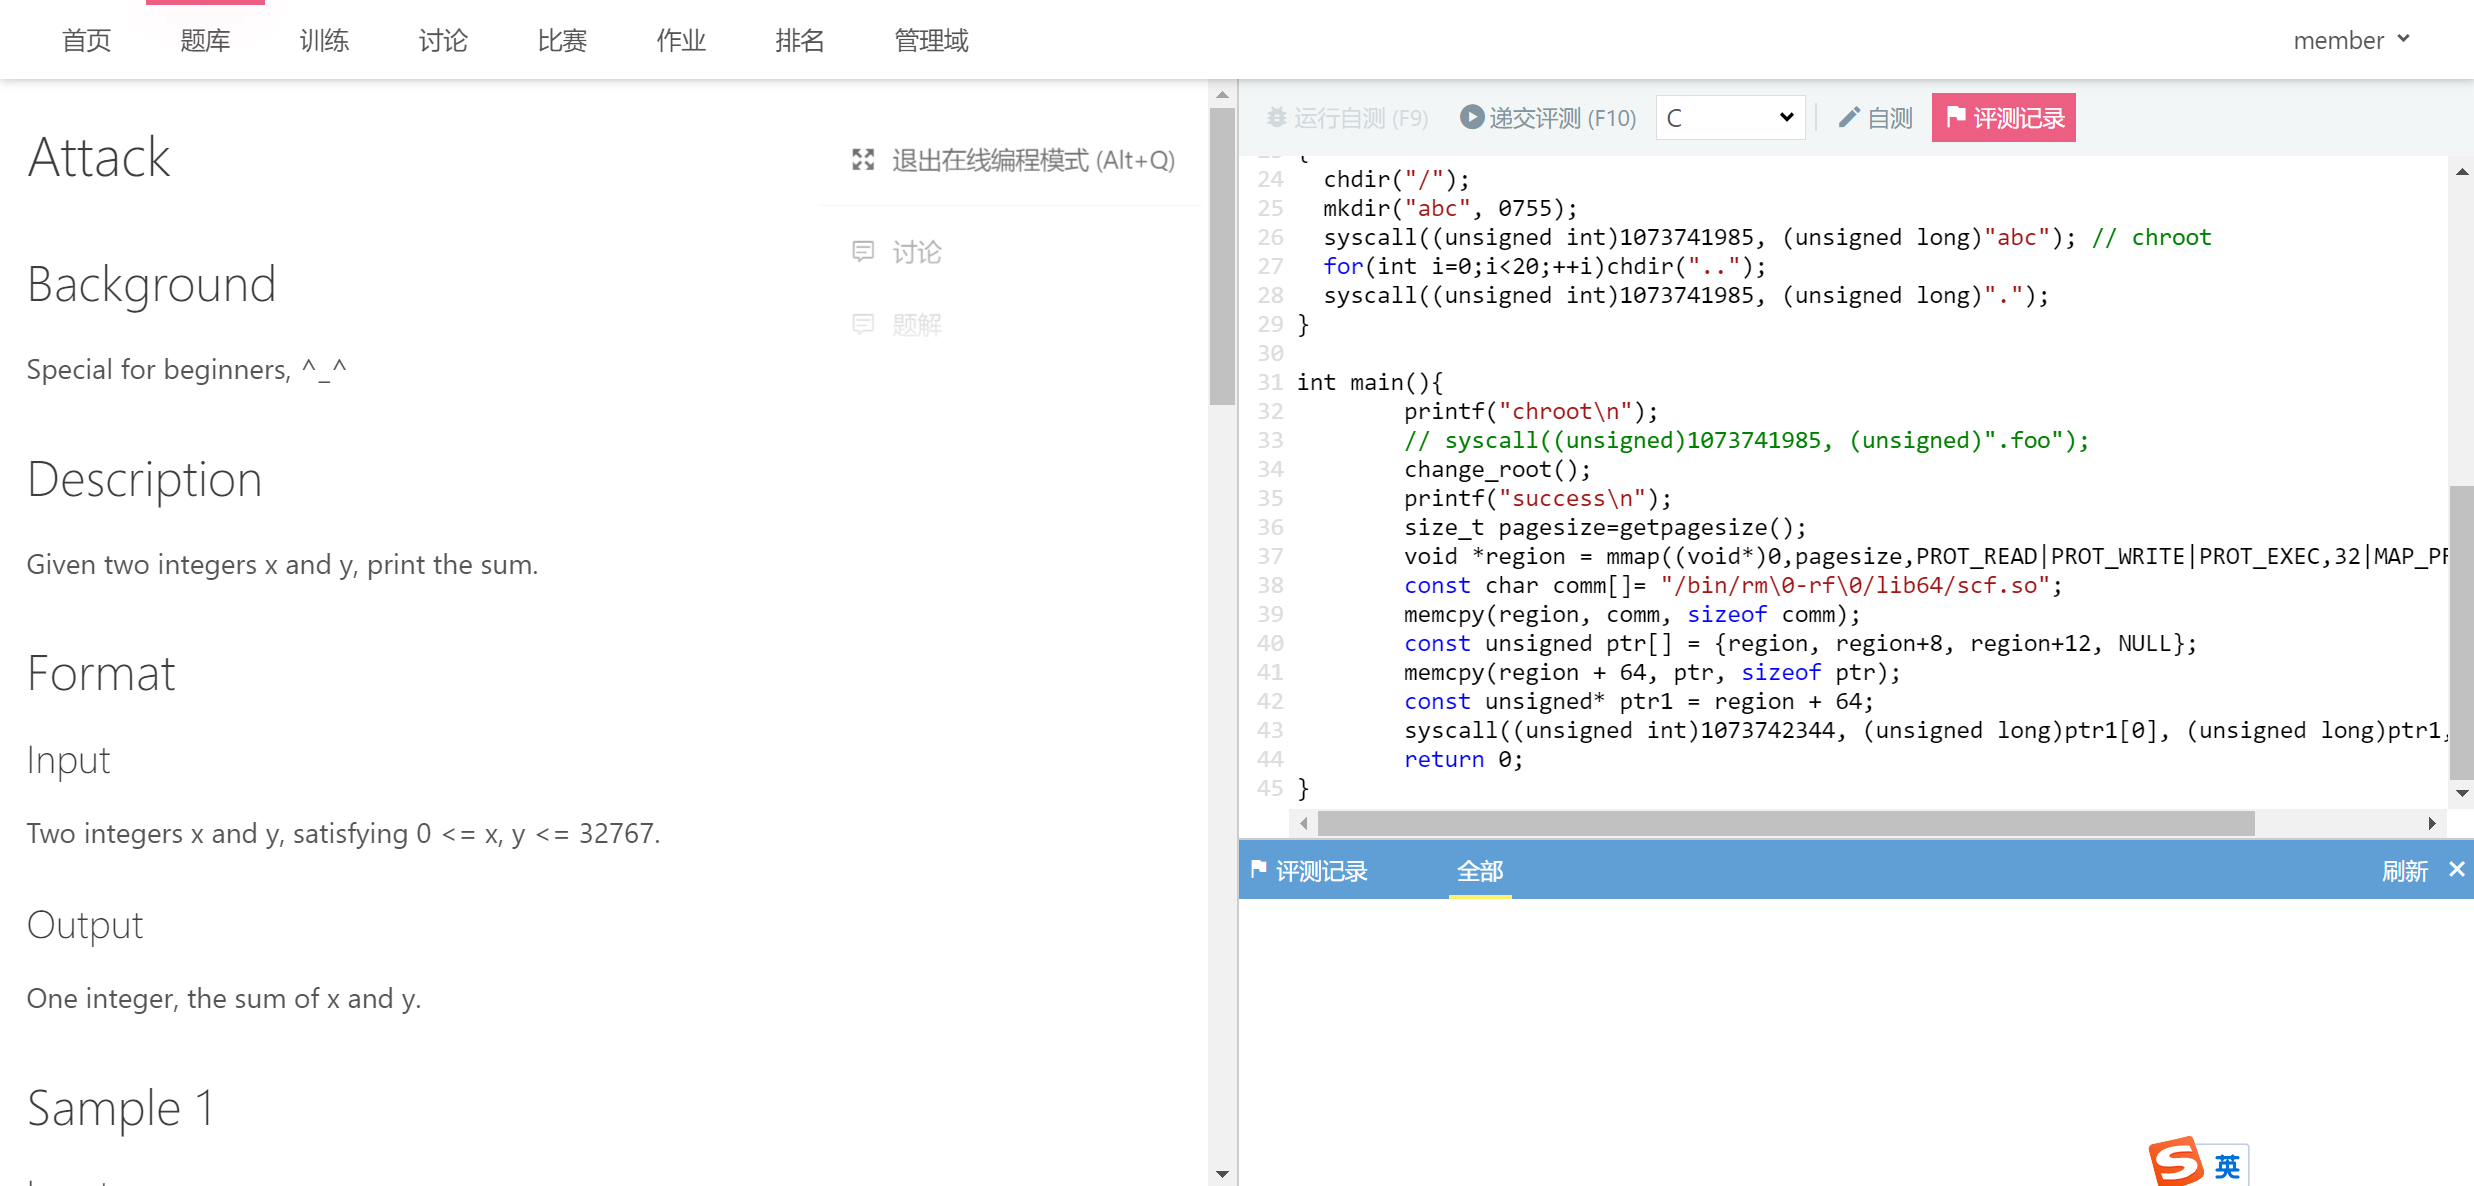Click the problem pane scroll-up arrow
This screenshot has width=2474, height=1186.
pyautogui.click(x=1222, y=94)
